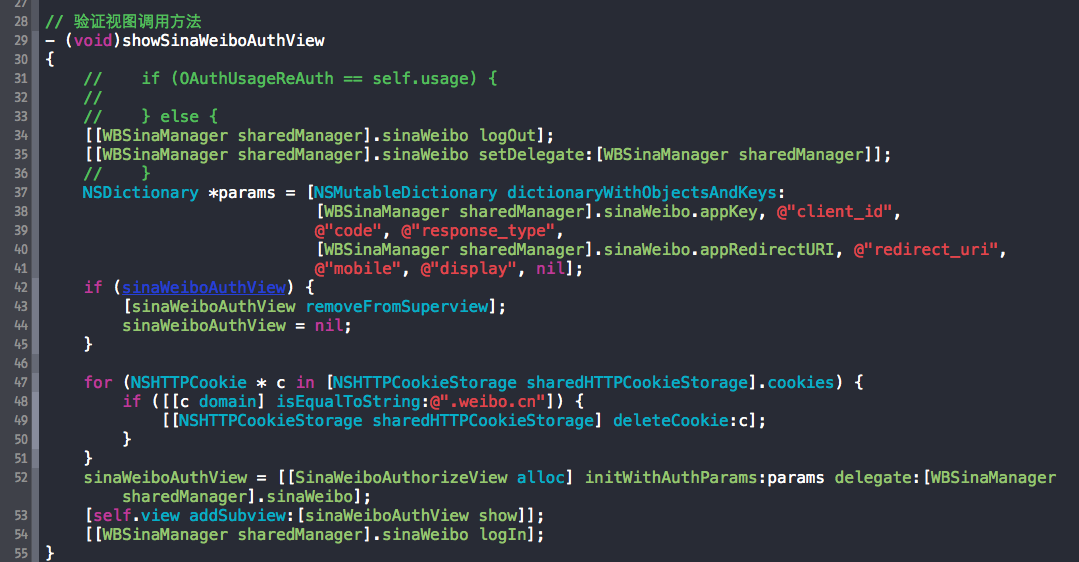
Task: Click the removeFromSuperview method call
Action: pos(397,307)
